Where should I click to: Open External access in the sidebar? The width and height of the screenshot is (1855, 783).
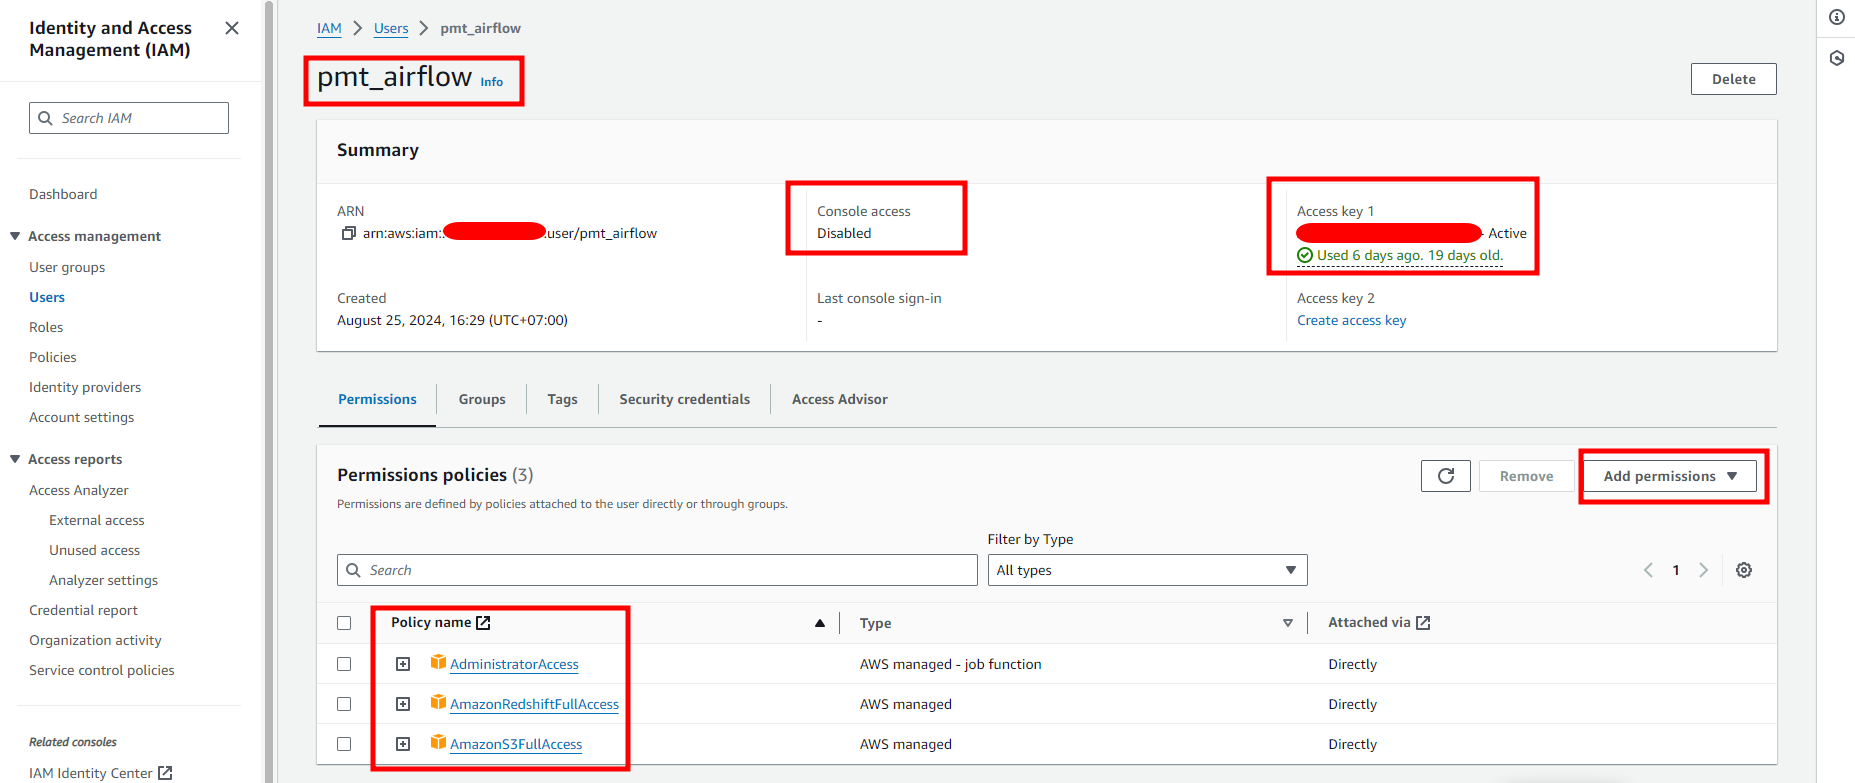pyautogui.click(x=97, y=520)
